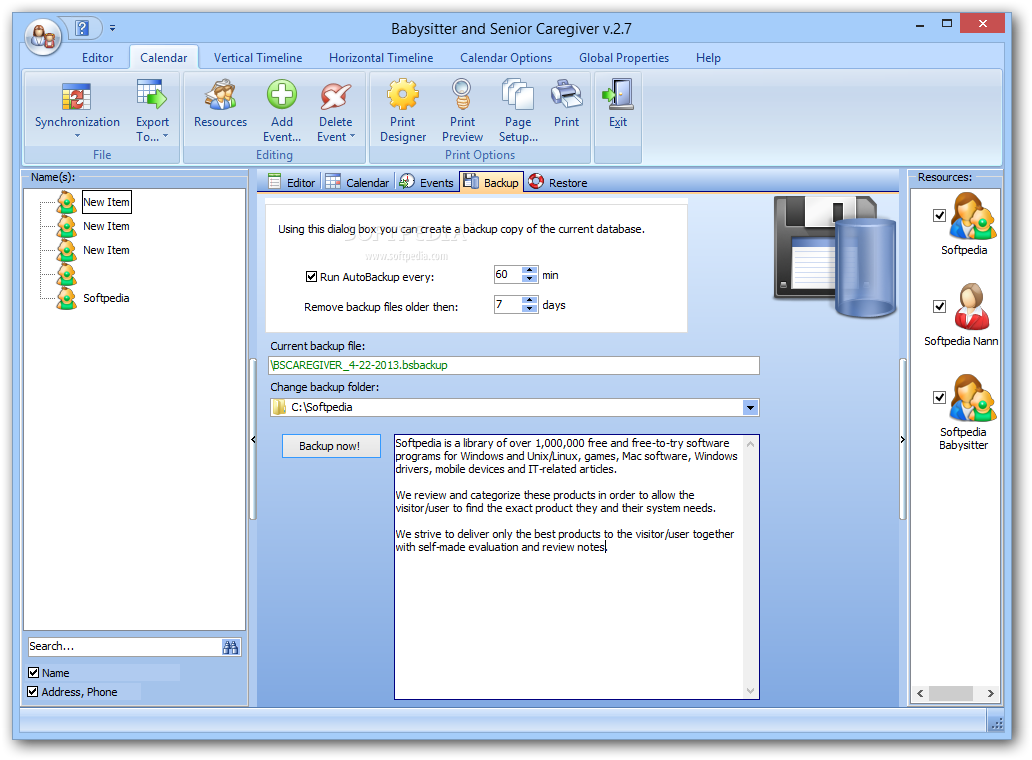Viewport: 1032px width, 760px height.
Task: Toggle Run AutoBackup every checkbox
Action: pos(311,276)
